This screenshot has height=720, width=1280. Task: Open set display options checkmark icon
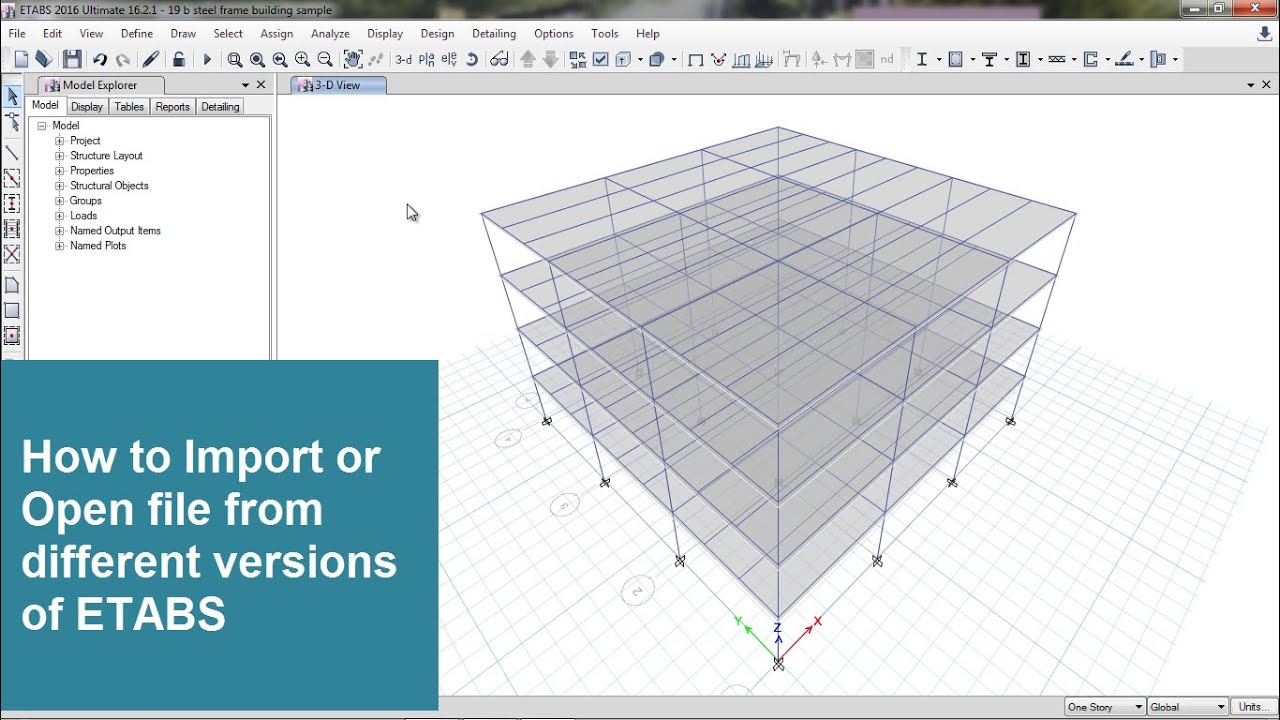coord(600,60)
